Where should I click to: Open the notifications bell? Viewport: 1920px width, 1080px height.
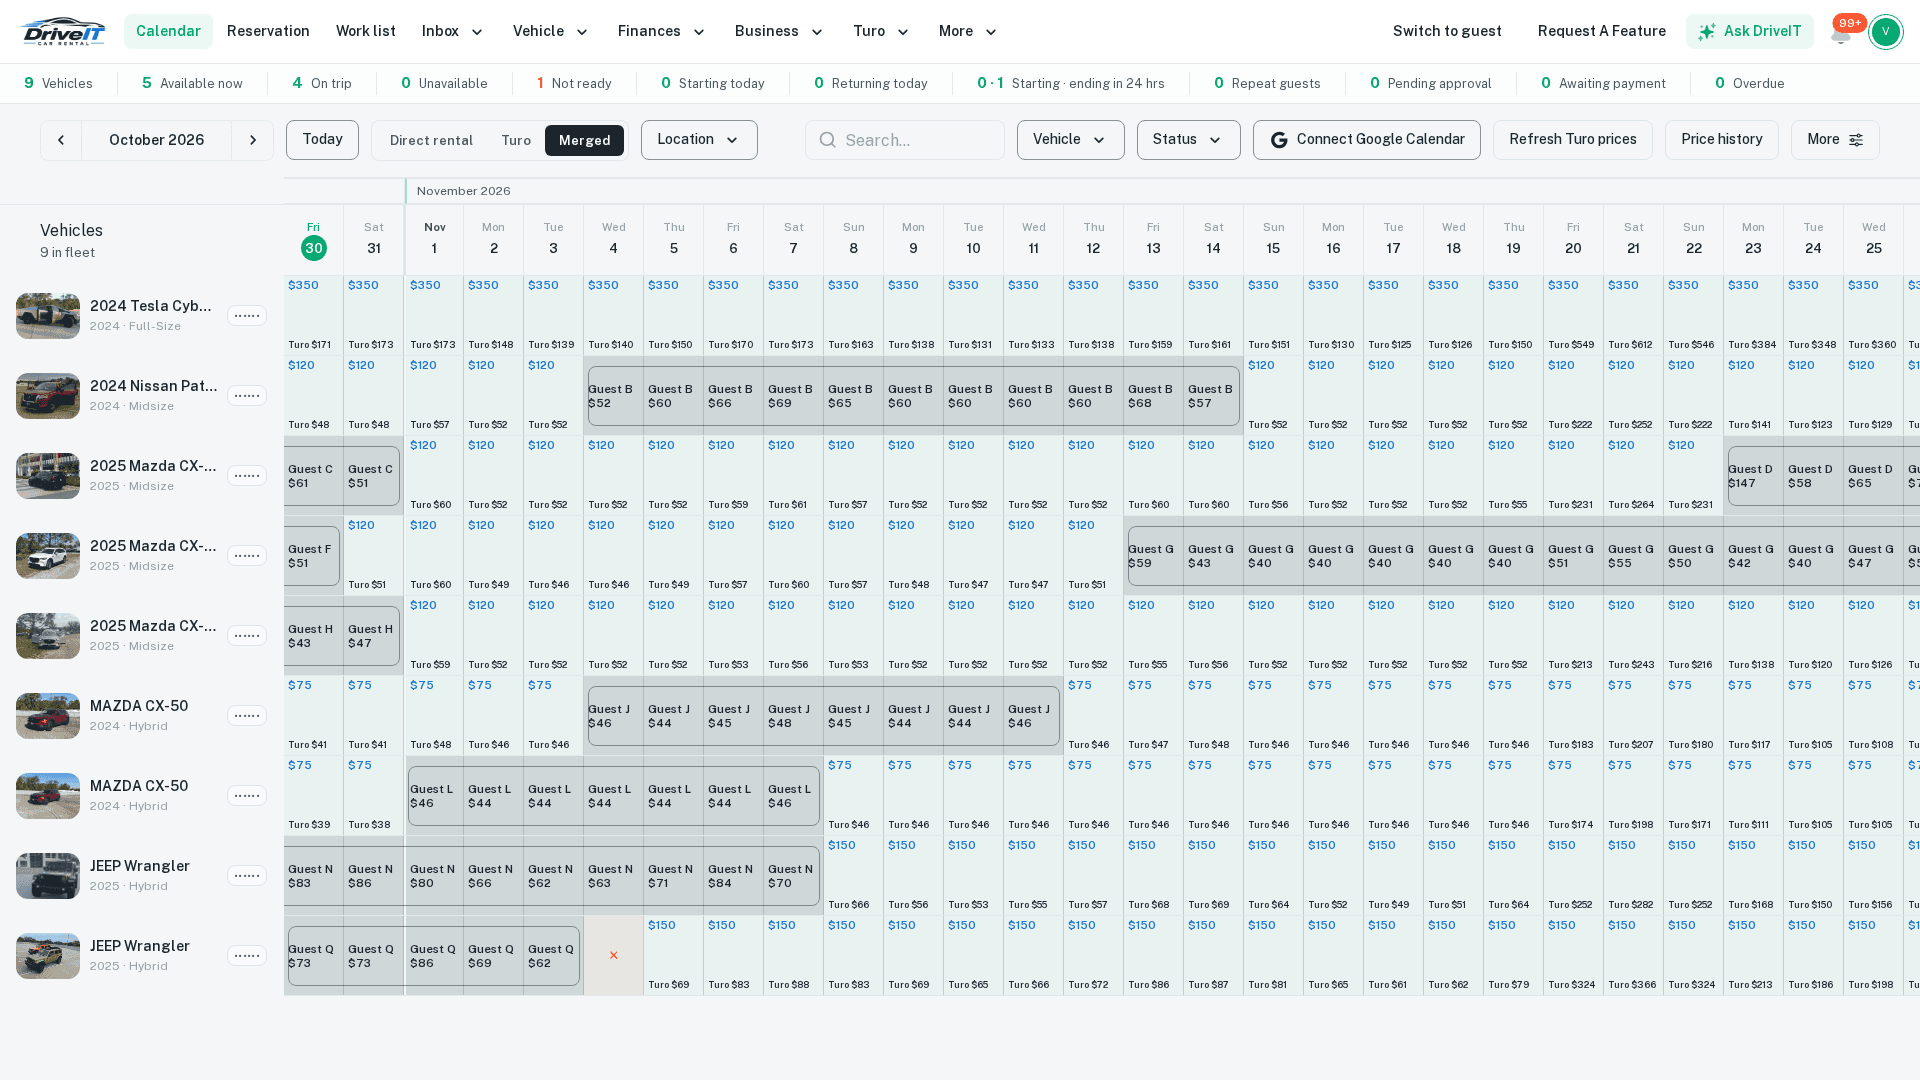coord(1841,34)
